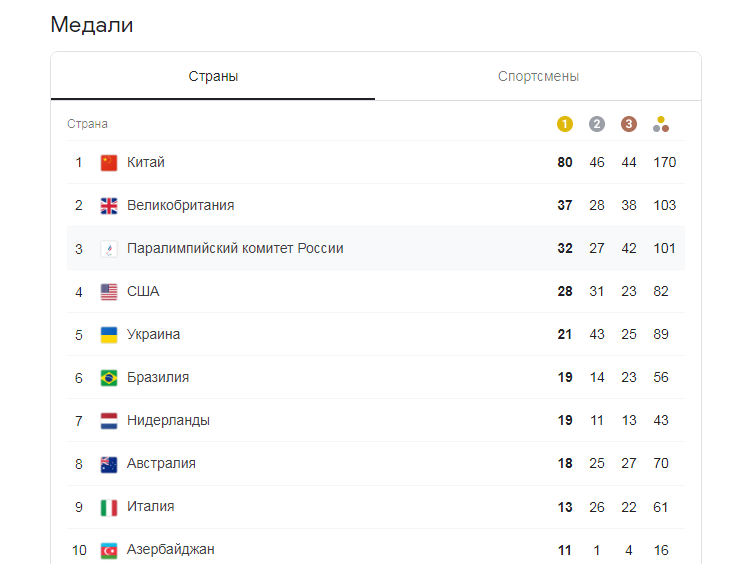Viewport: 750px width, 564px height.
Task: Click the Италия country name
Action: [x=150, y=506]
